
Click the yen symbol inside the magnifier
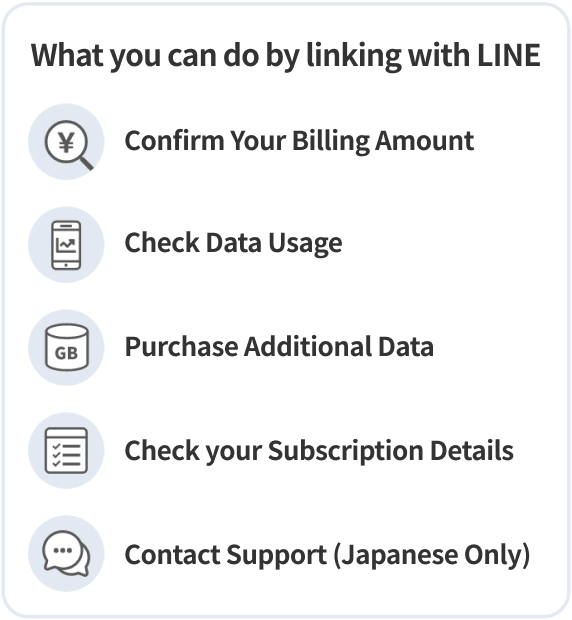coord(66,142)
